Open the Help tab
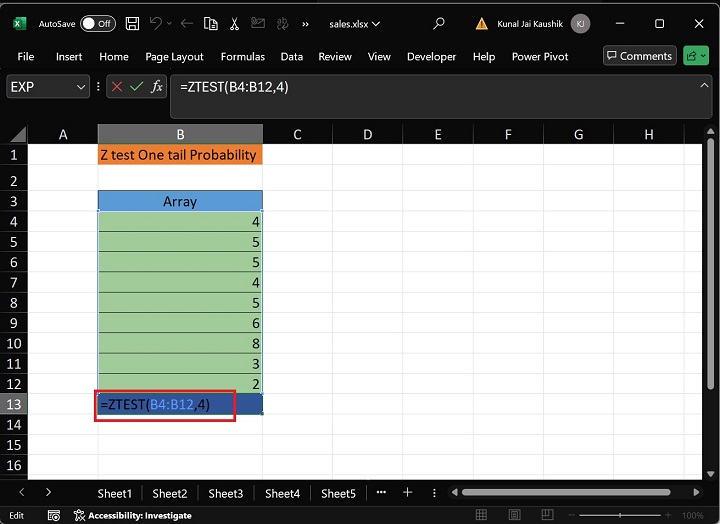This screenshot has height=524, width=720. tap(484, 56)
